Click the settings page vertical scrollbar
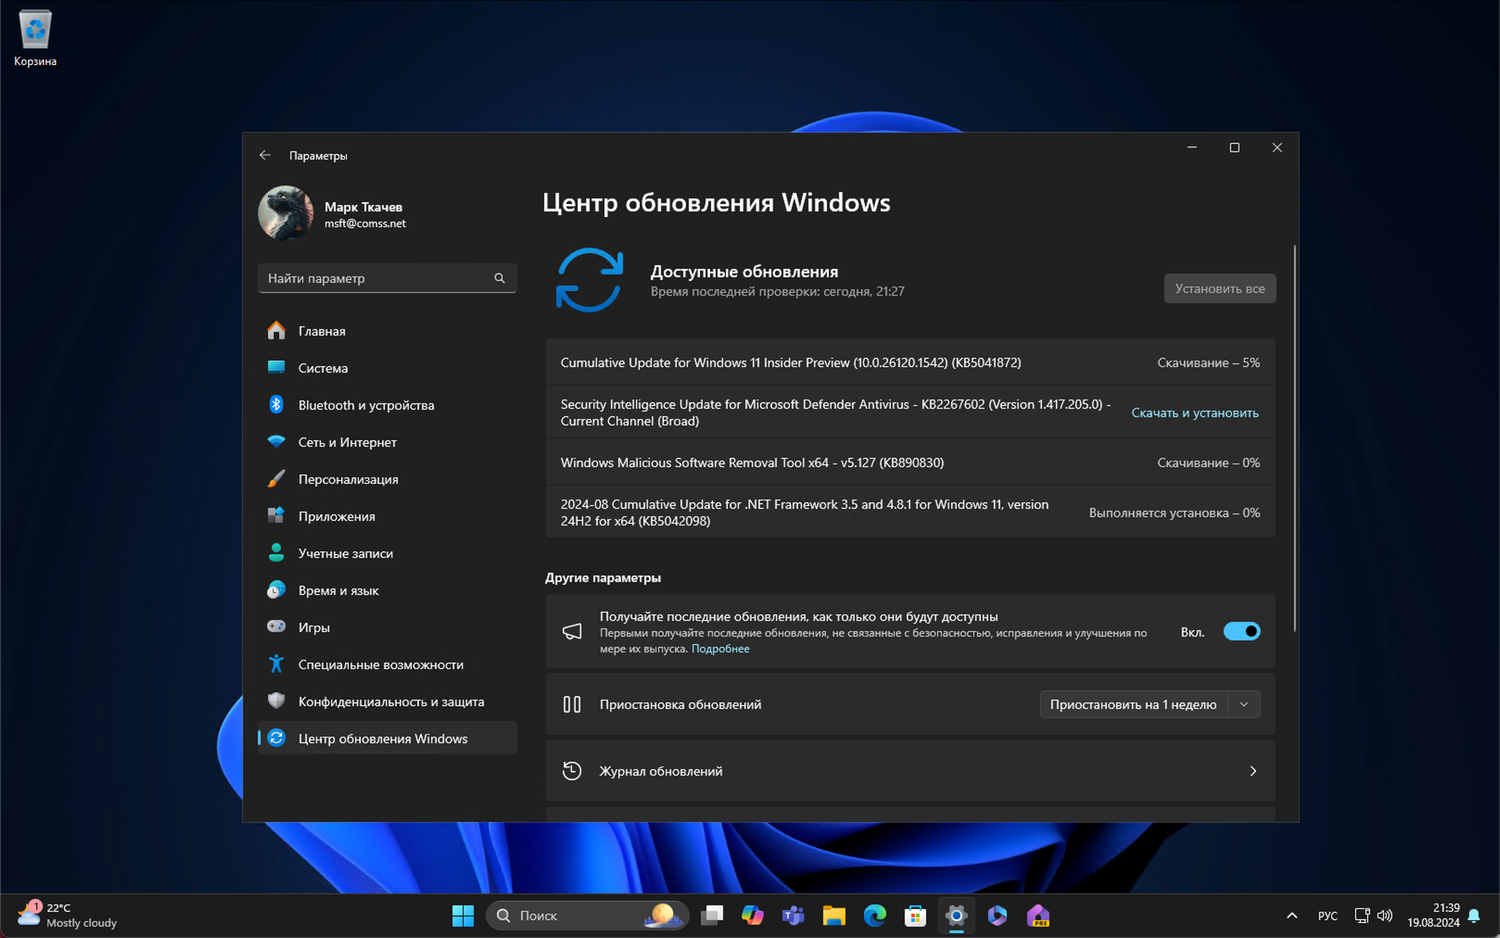The width and height of the screenshot is (1500, 938). point(1294,438)
